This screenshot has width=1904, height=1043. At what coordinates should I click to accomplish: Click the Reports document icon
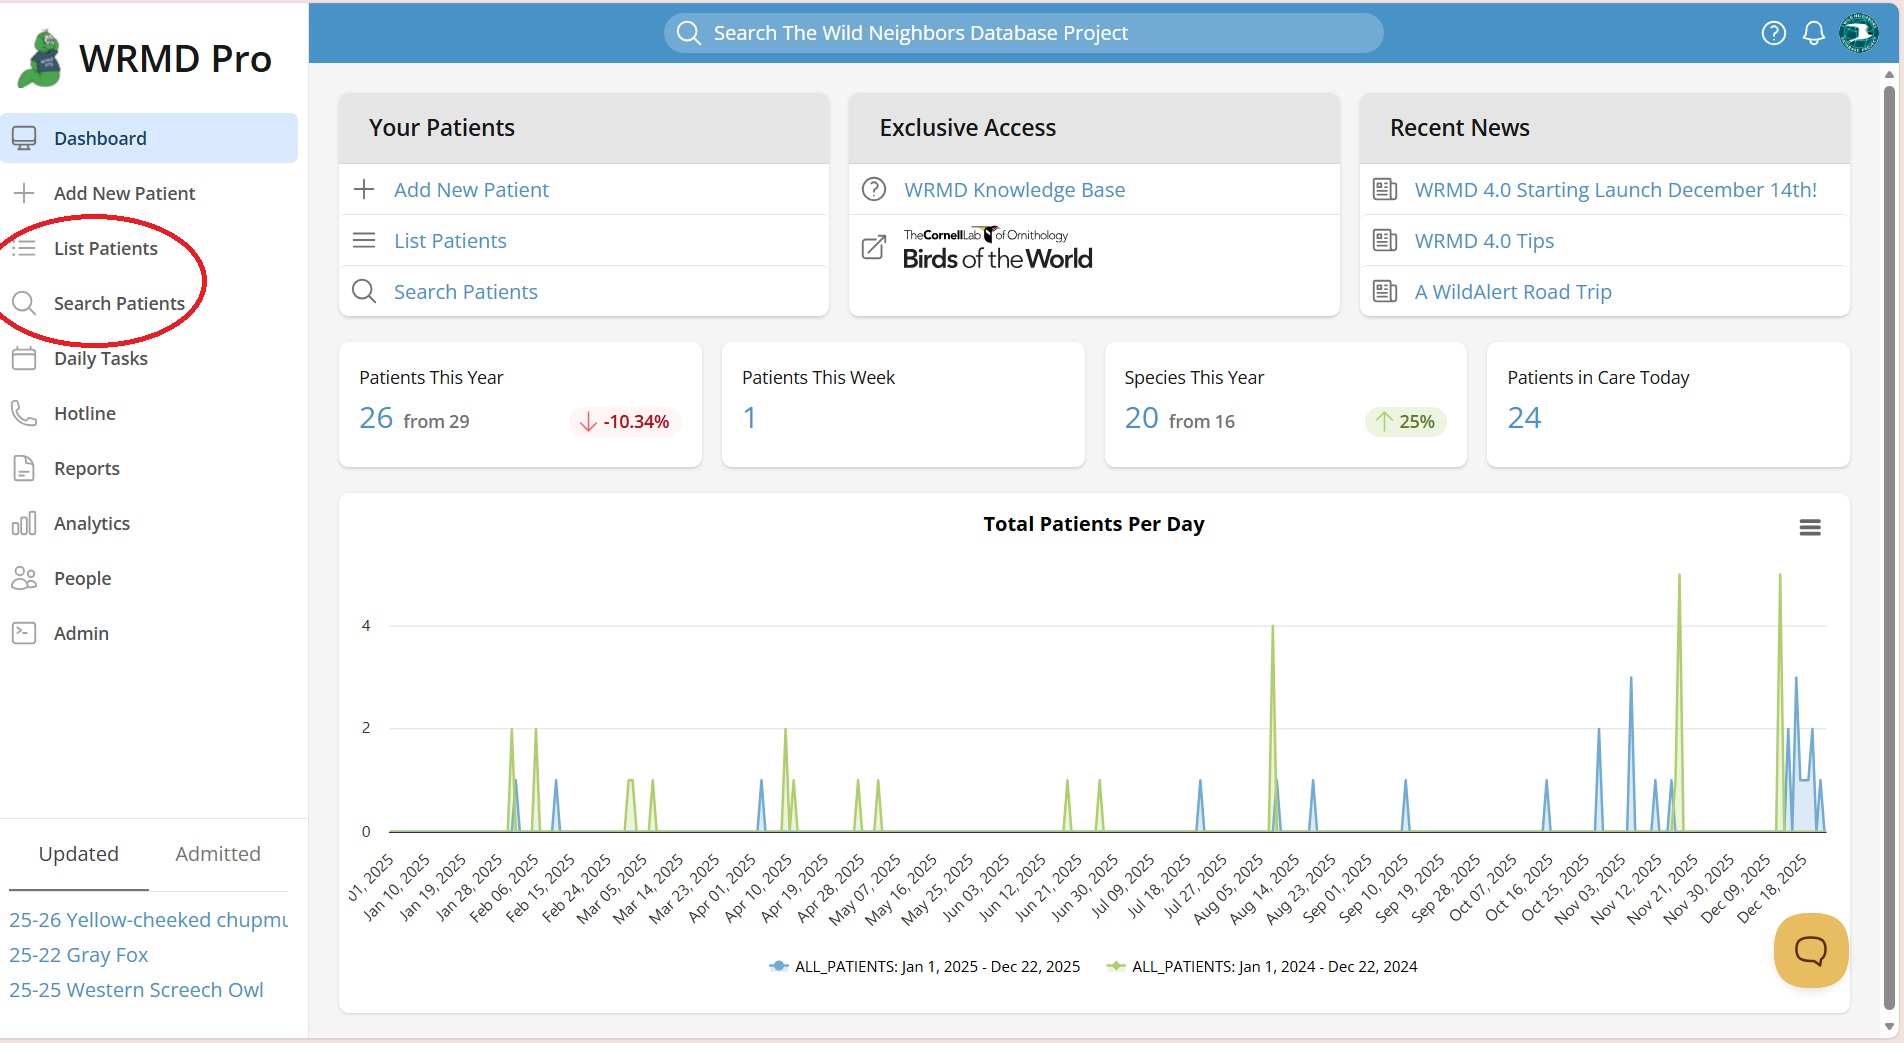click(24, 468)
